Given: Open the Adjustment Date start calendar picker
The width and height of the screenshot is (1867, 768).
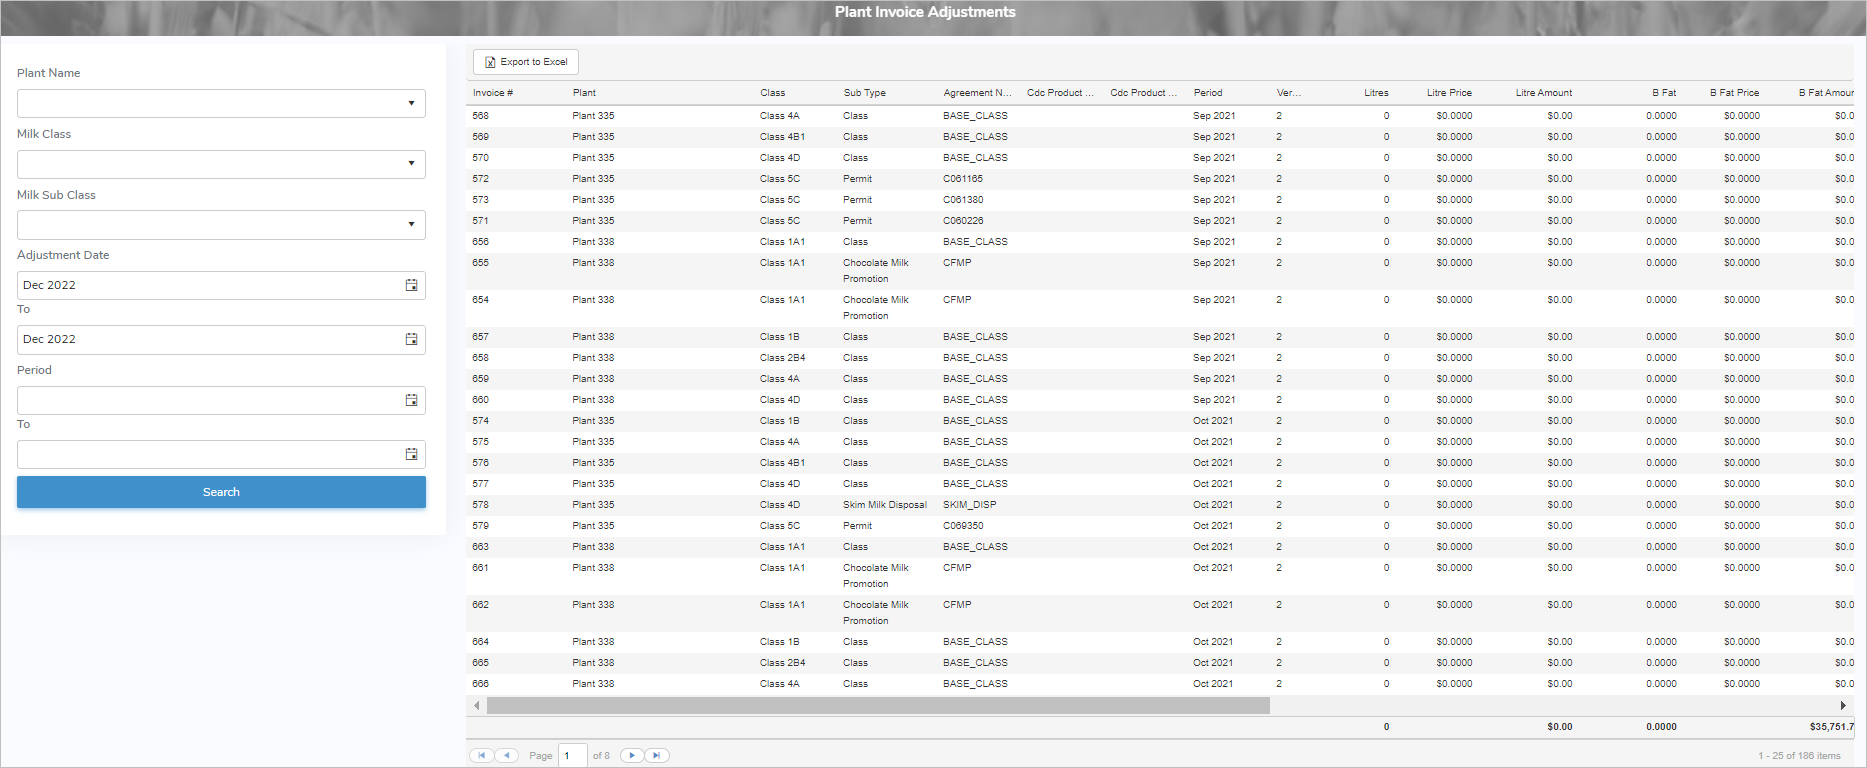Looking at the screenshot, I should click(x=411, y=285).
